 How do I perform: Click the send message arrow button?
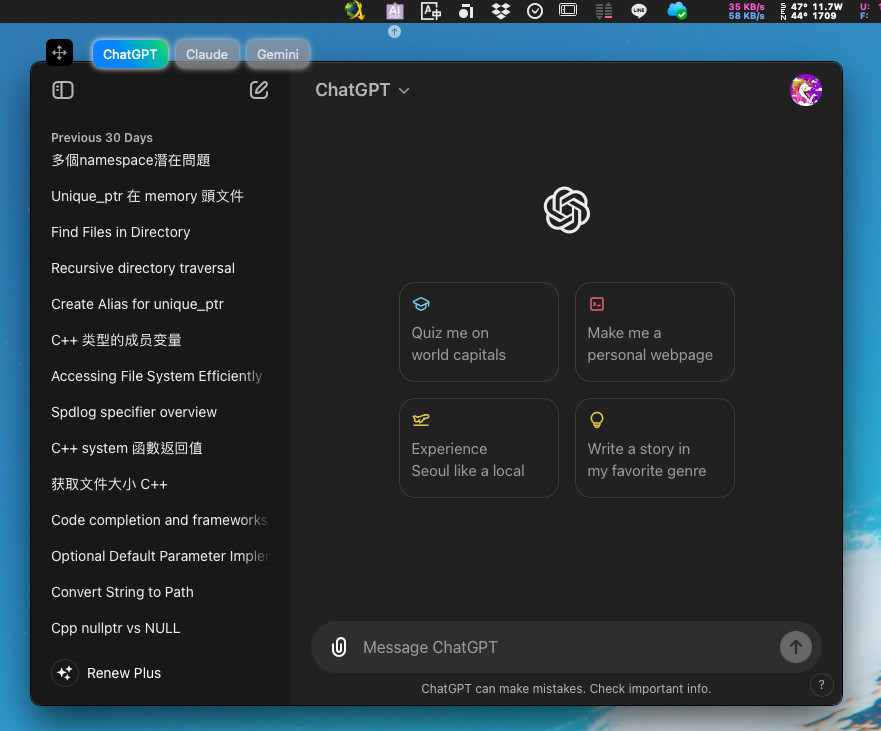click(x=796, y=647)
